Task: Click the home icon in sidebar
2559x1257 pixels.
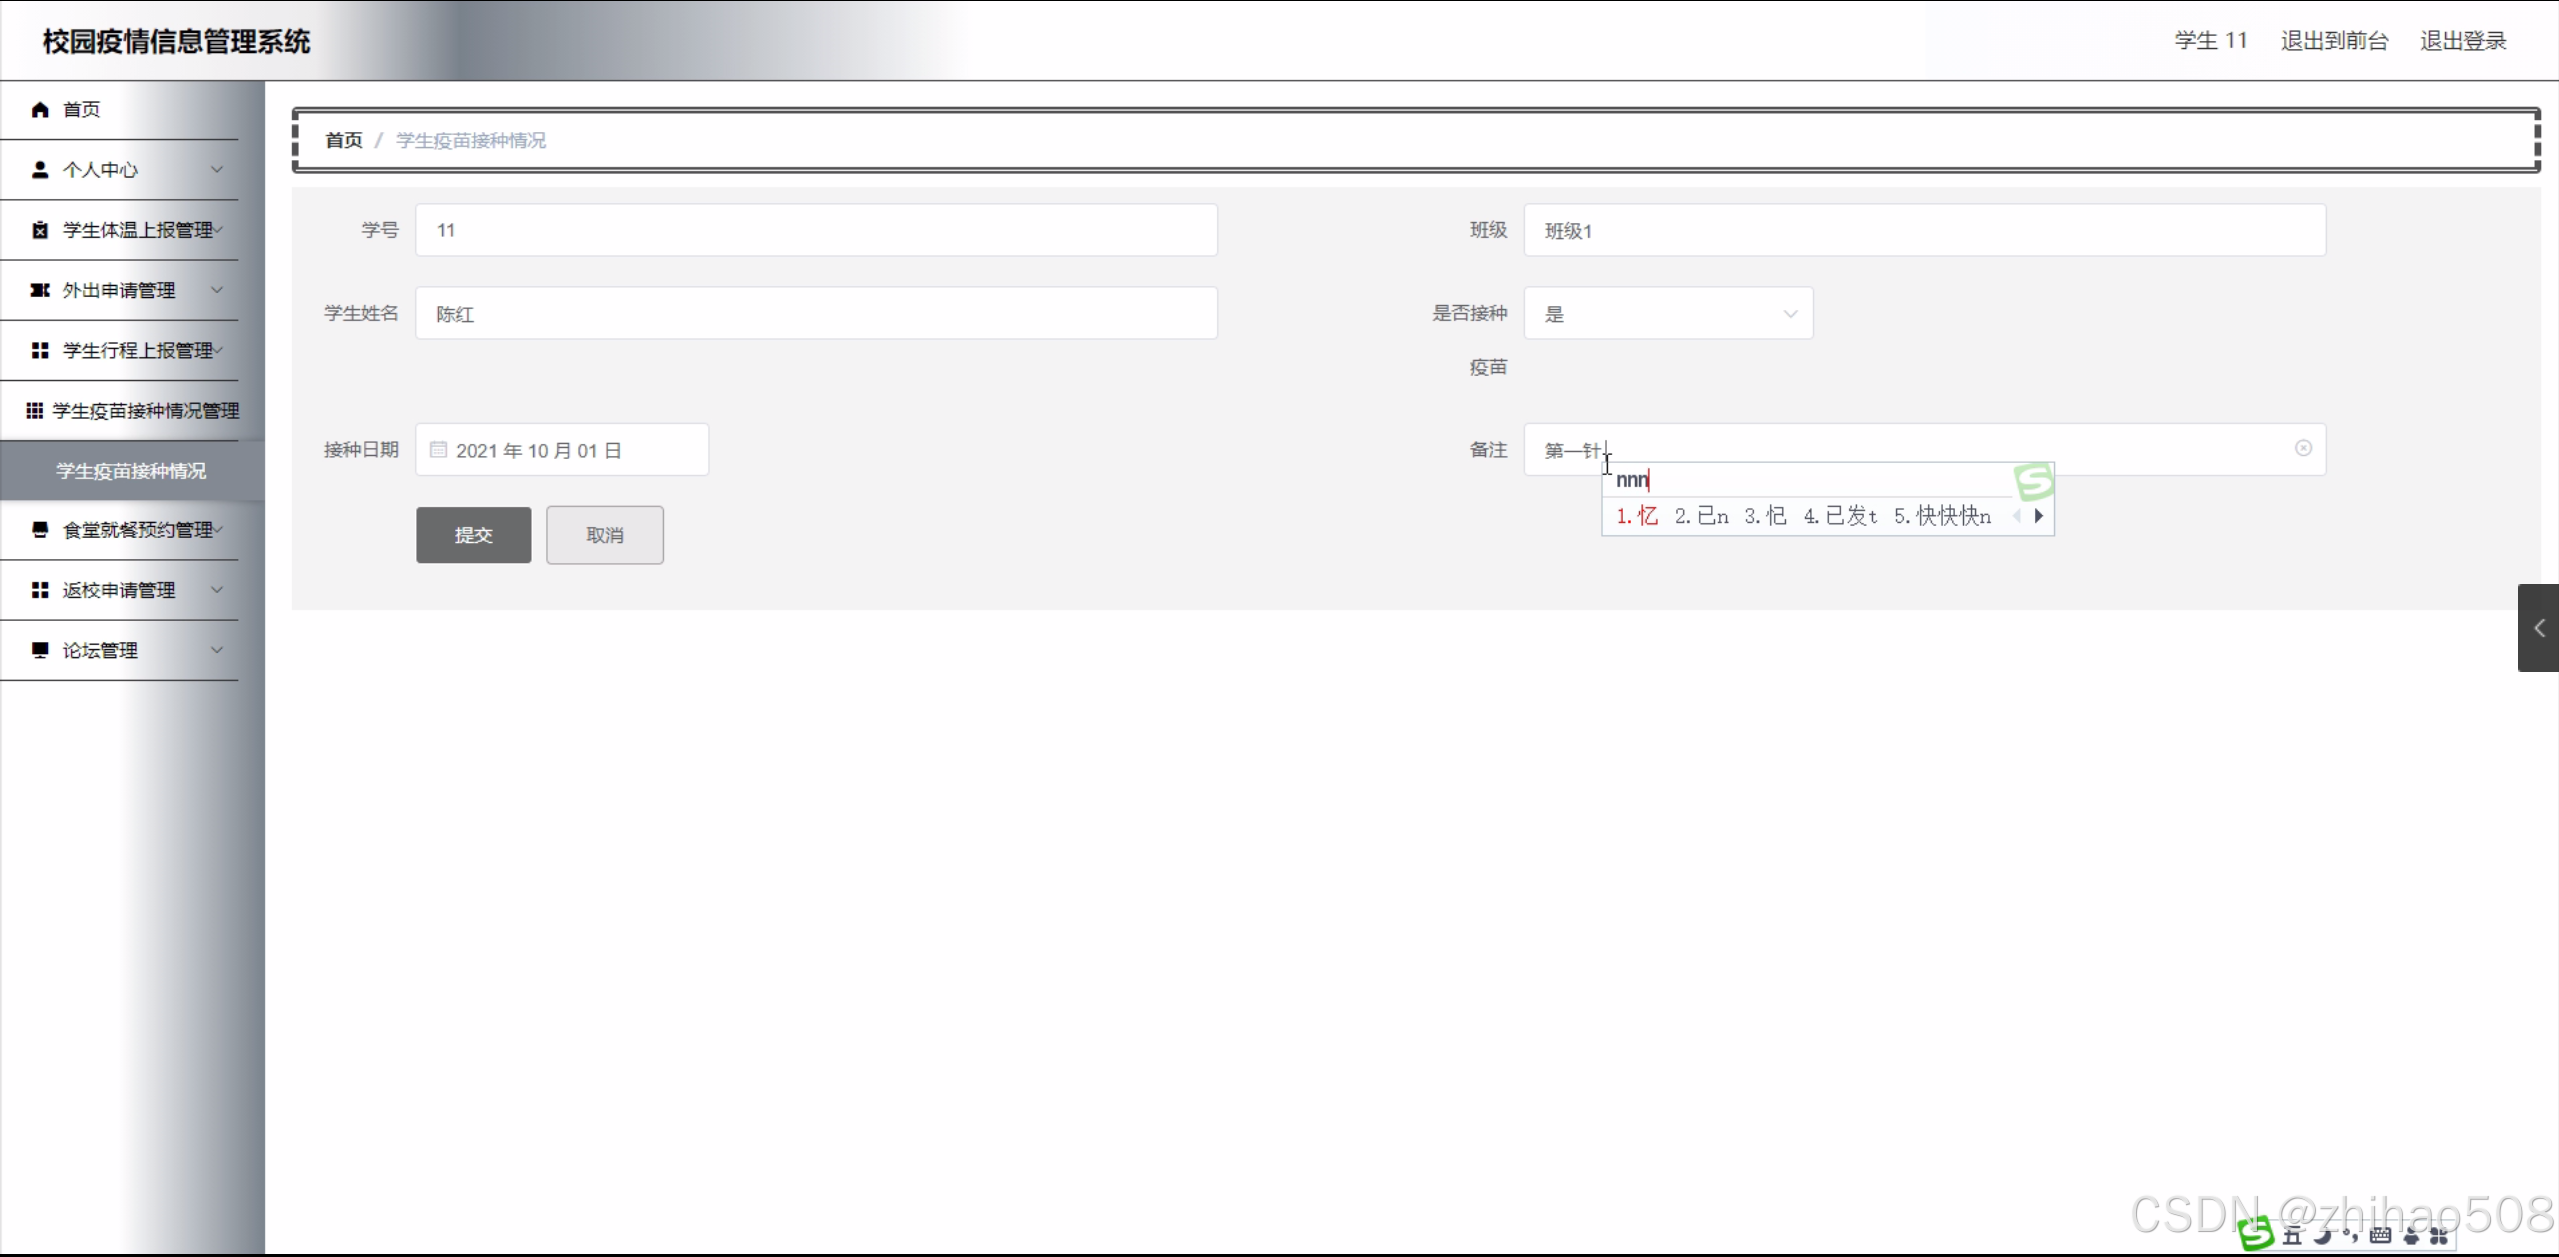Action: click(40, 110)
